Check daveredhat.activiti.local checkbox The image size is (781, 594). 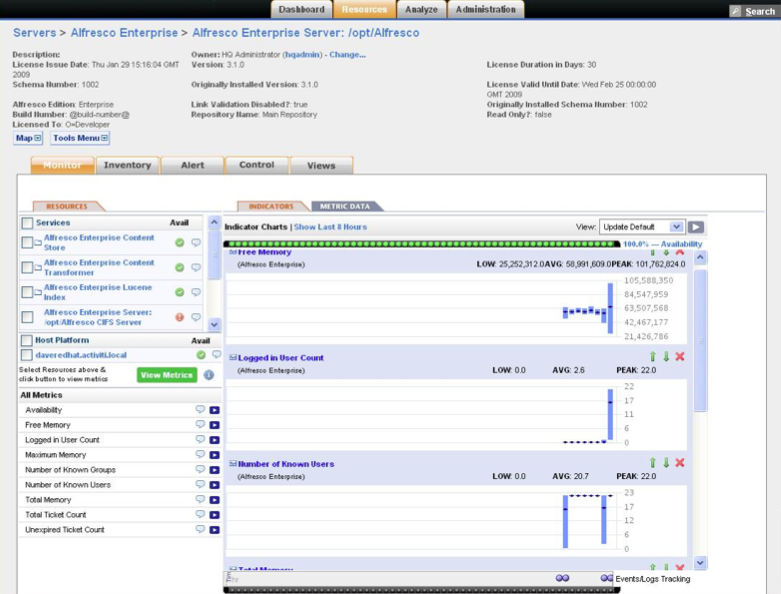click(27, 355)
